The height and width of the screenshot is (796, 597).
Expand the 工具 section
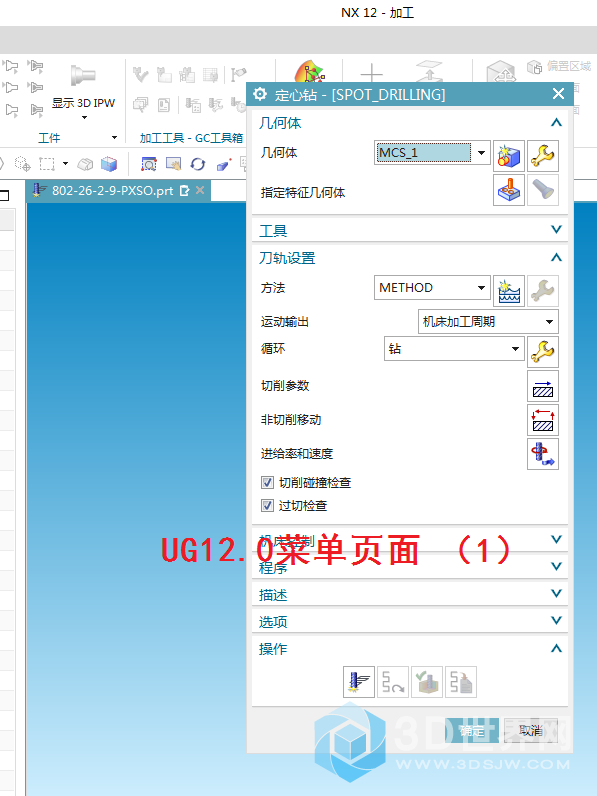pos(556,230)
